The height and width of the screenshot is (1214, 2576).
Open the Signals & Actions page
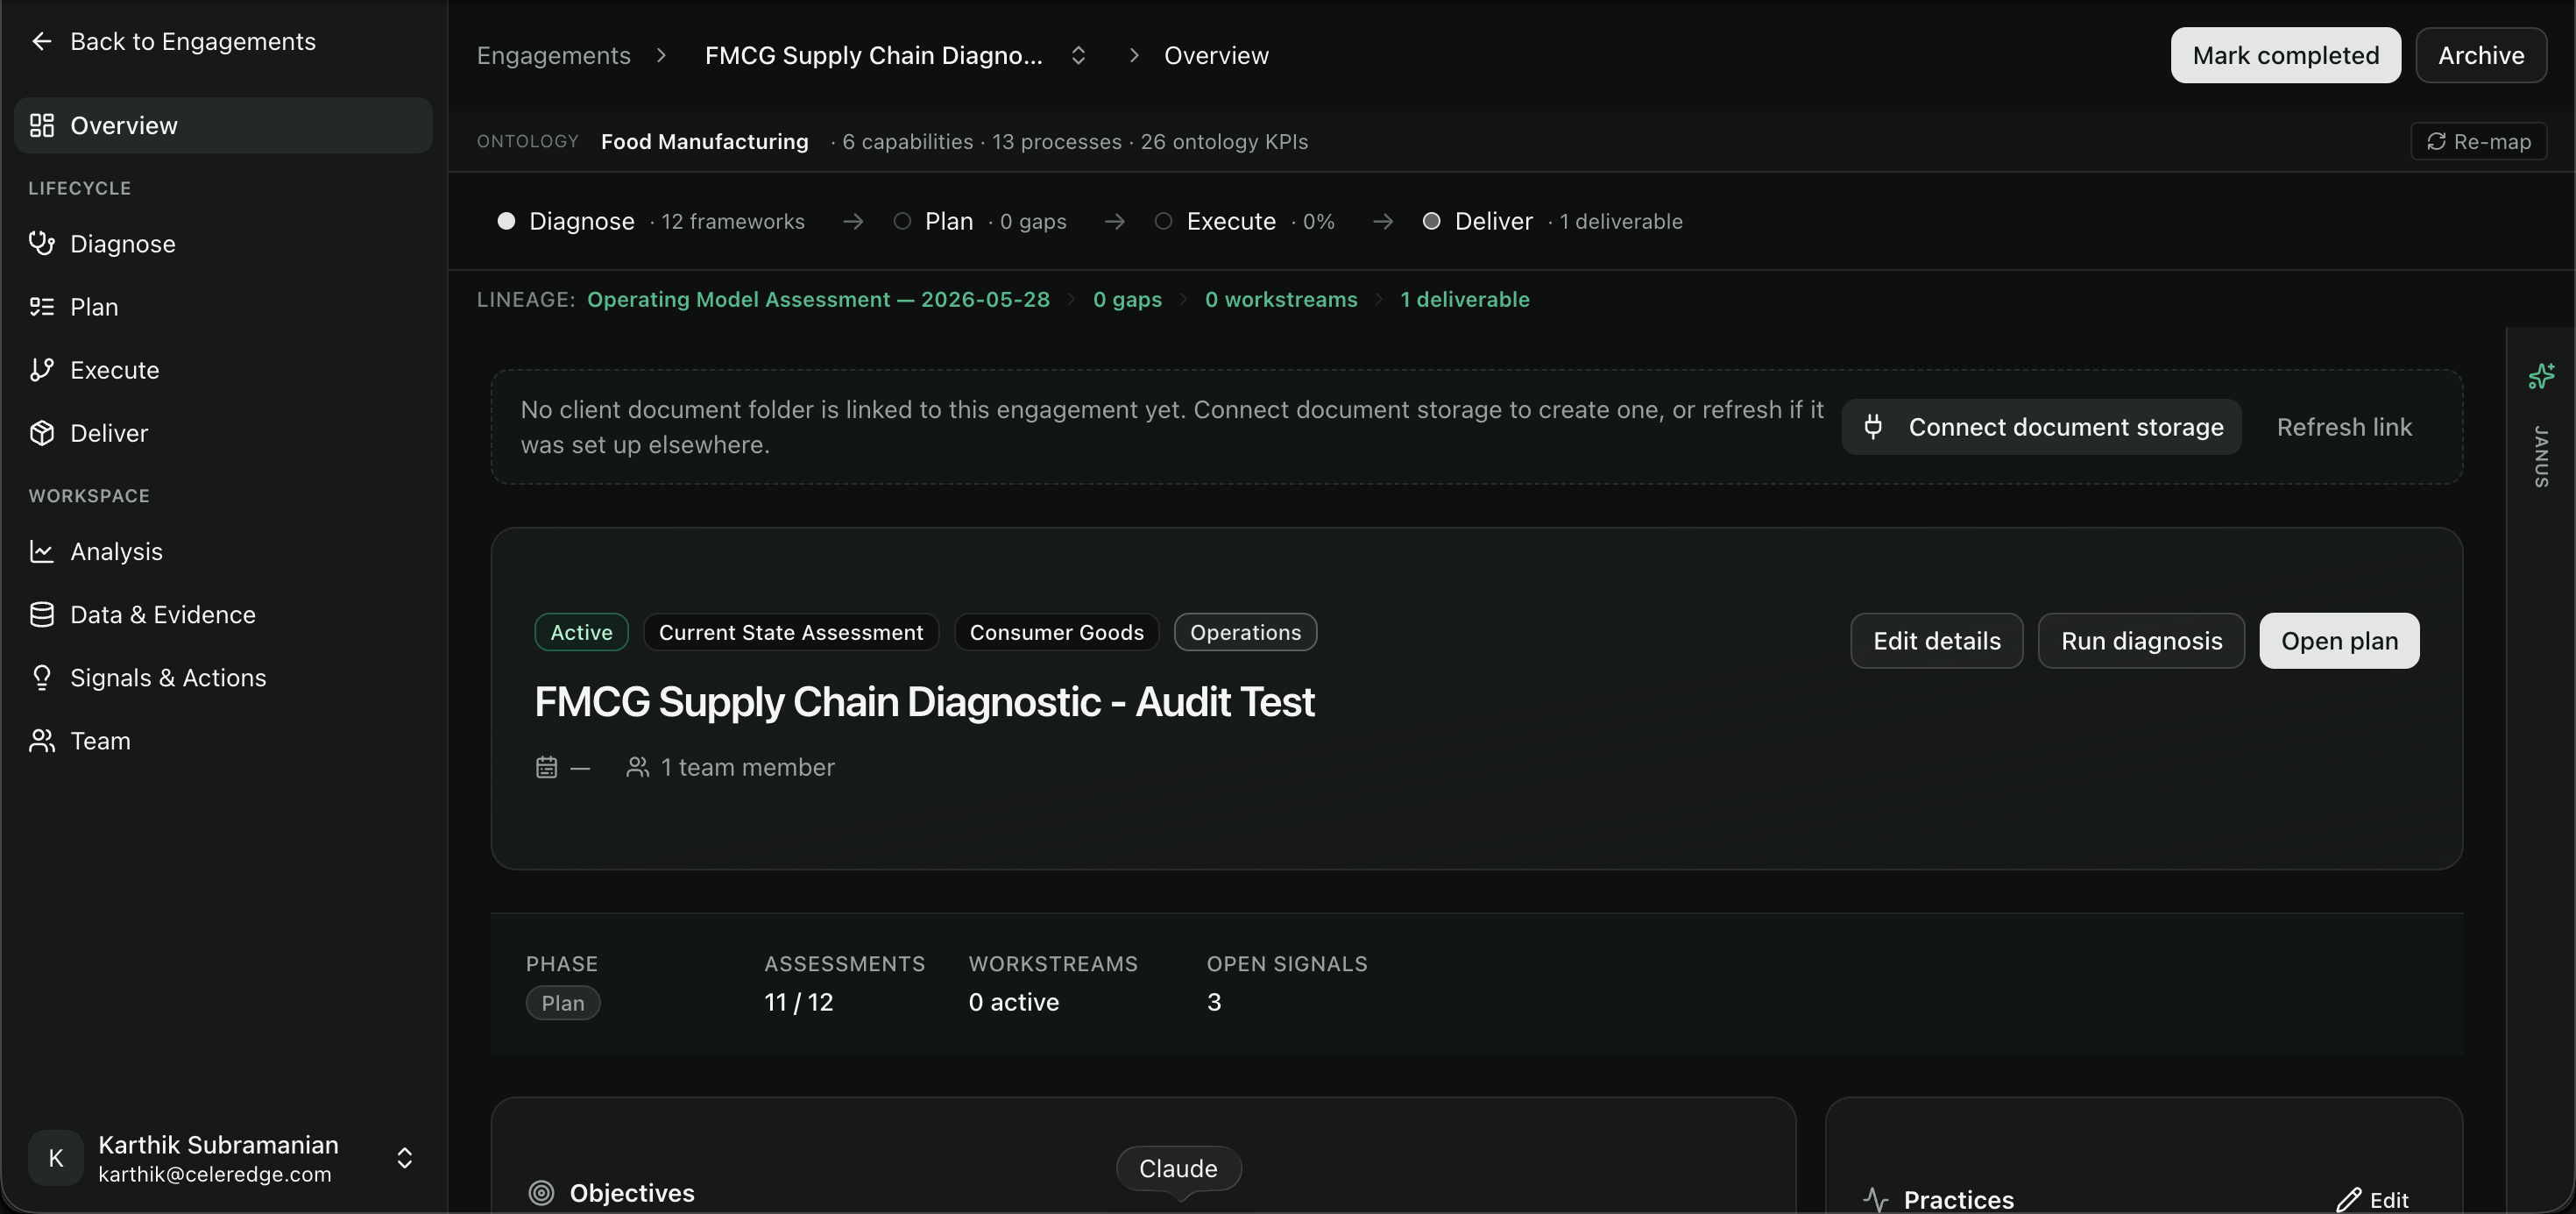223,677
